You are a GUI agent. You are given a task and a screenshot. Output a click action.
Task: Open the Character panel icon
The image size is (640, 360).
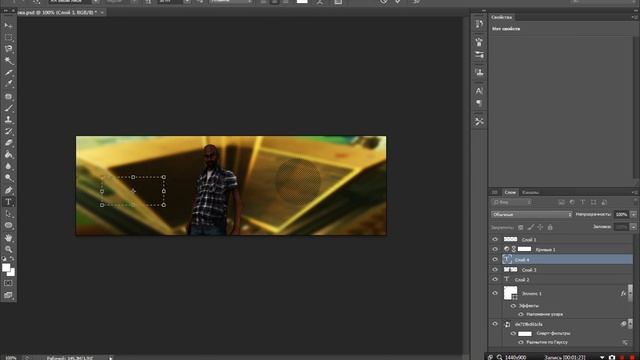[x=479, y=91]
